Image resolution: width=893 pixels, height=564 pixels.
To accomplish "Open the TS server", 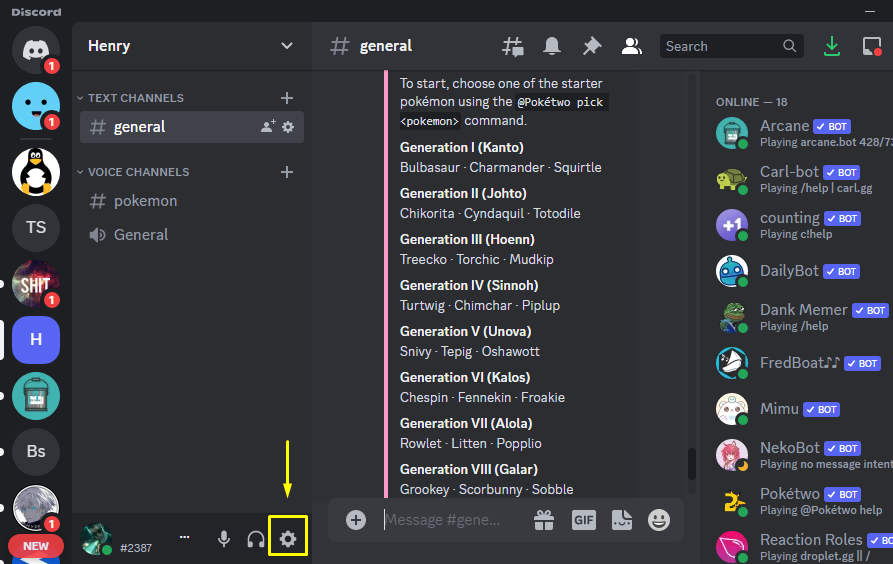I will tap(36, 227).
